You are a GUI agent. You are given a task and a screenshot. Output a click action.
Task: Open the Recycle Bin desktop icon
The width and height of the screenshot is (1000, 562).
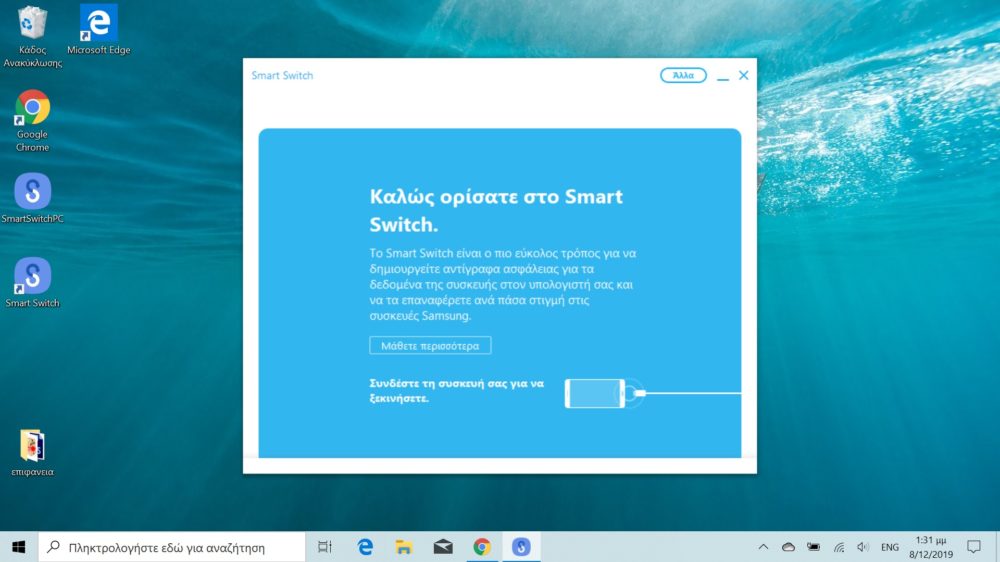pos(32,24)
